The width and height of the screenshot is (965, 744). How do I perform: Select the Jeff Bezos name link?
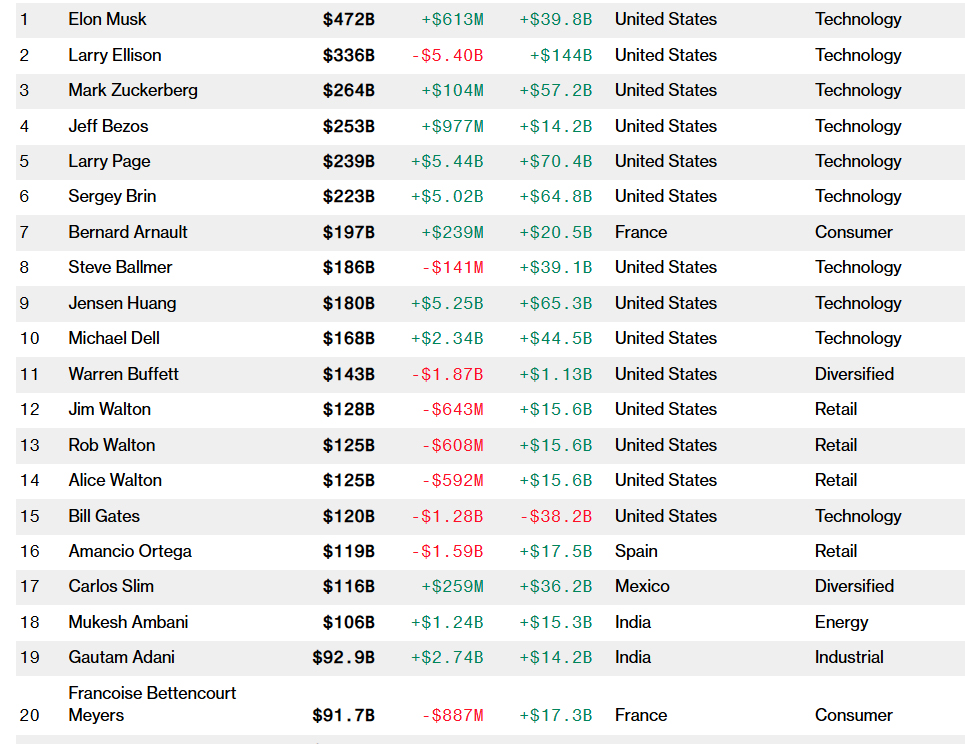[108, 126]
